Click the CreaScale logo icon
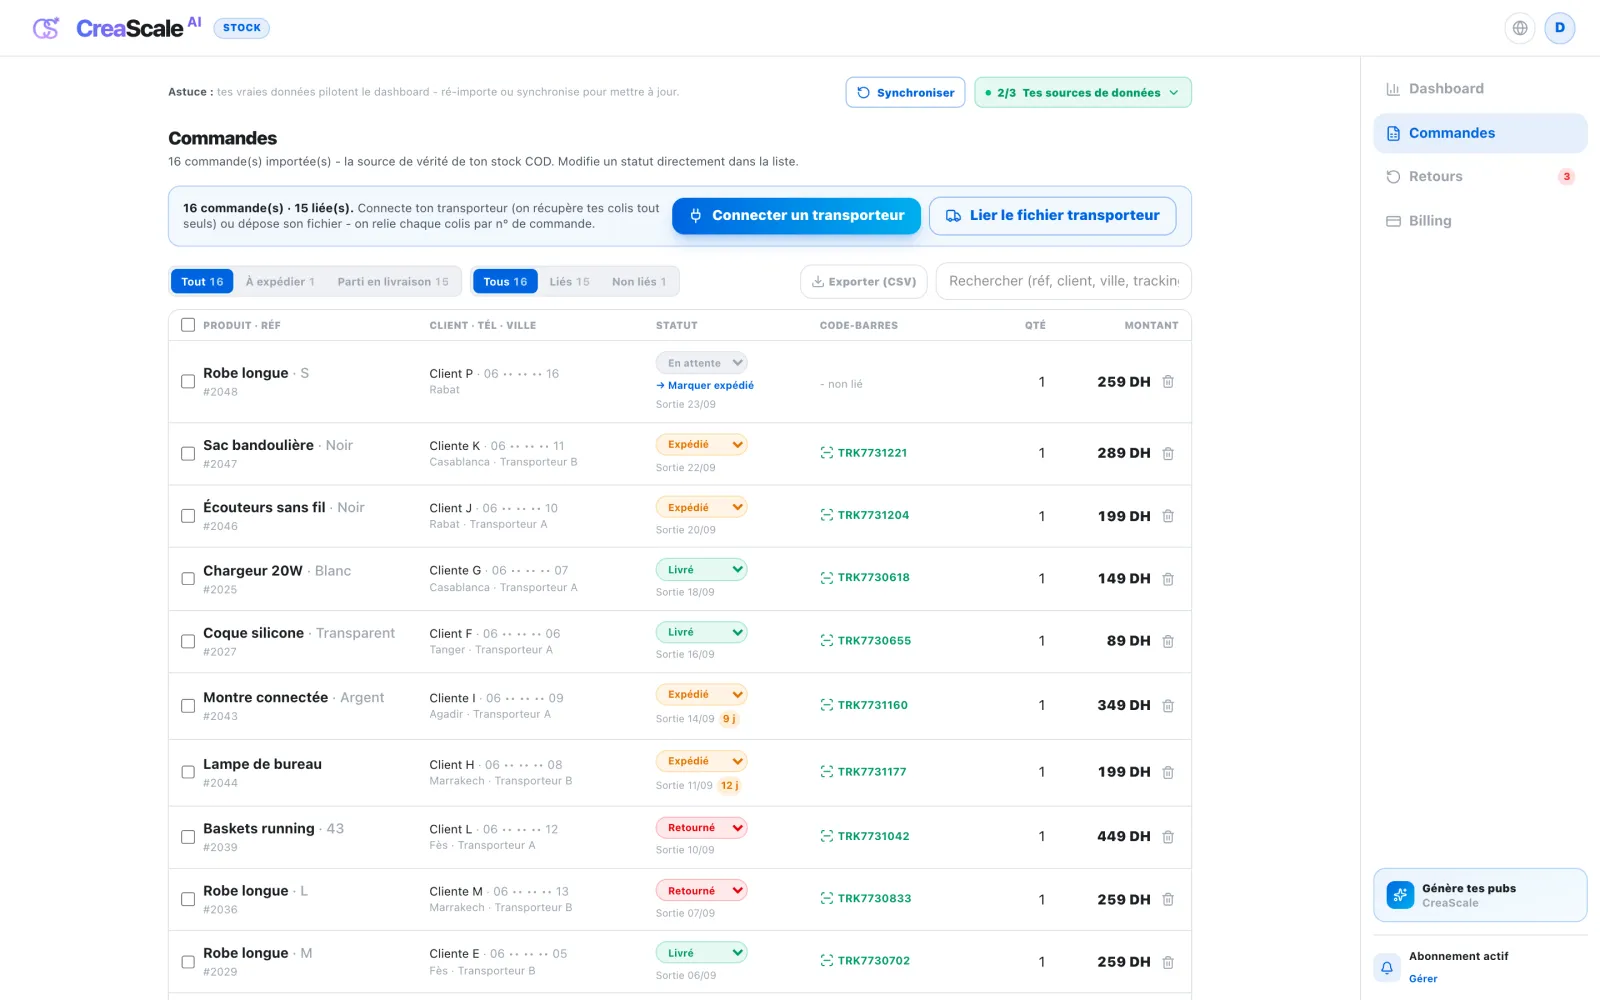Screen dimensions: 1600x1000 (x=46, y=28)
